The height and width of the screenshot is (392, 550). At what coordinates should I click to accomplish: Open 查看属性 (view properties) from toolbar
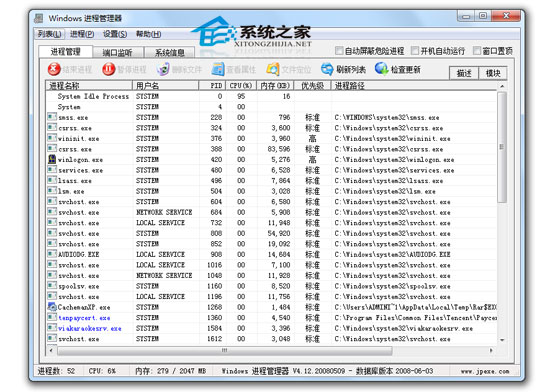click(x=218, y=69)
